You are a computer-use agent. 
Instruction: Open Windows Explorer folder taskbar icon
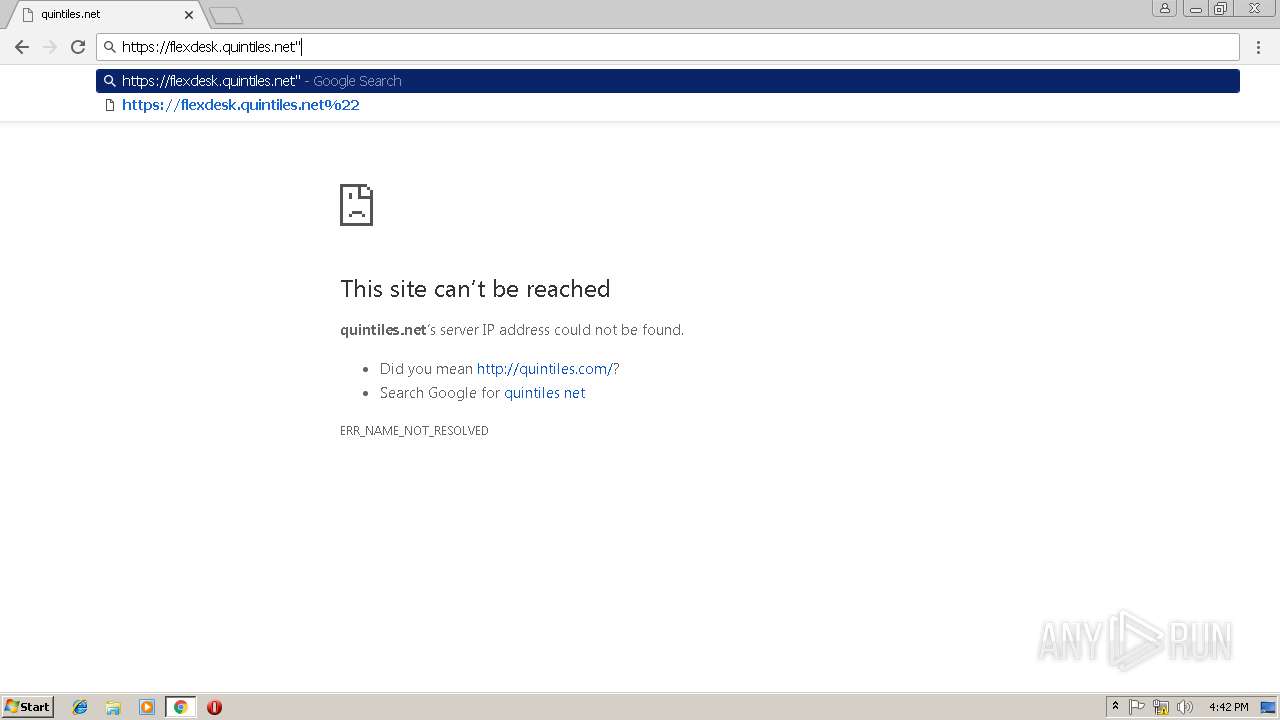click(113, 707)
